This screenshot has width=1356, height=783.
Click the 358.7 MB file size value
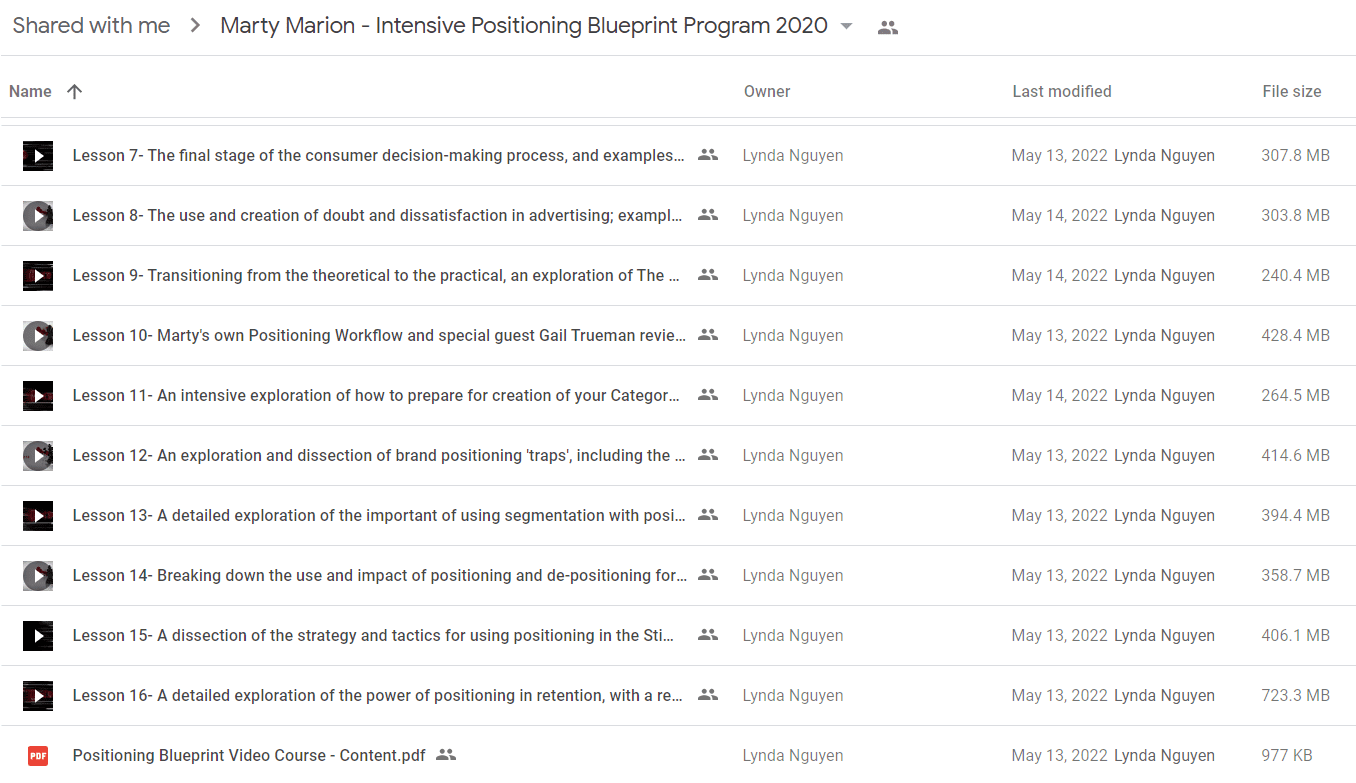tap(1295, 575)
